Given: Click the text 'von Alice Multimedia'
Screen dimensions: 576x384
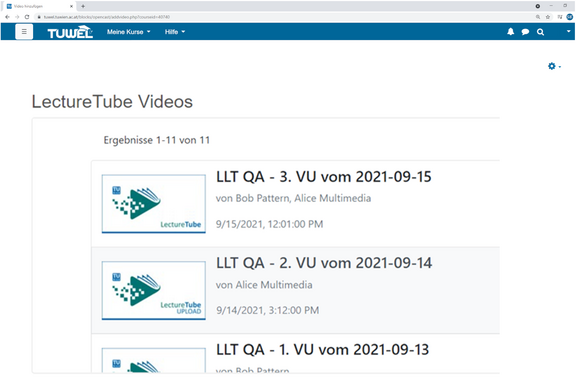Looking at the screenshot, I should click(x=264, y=285).
